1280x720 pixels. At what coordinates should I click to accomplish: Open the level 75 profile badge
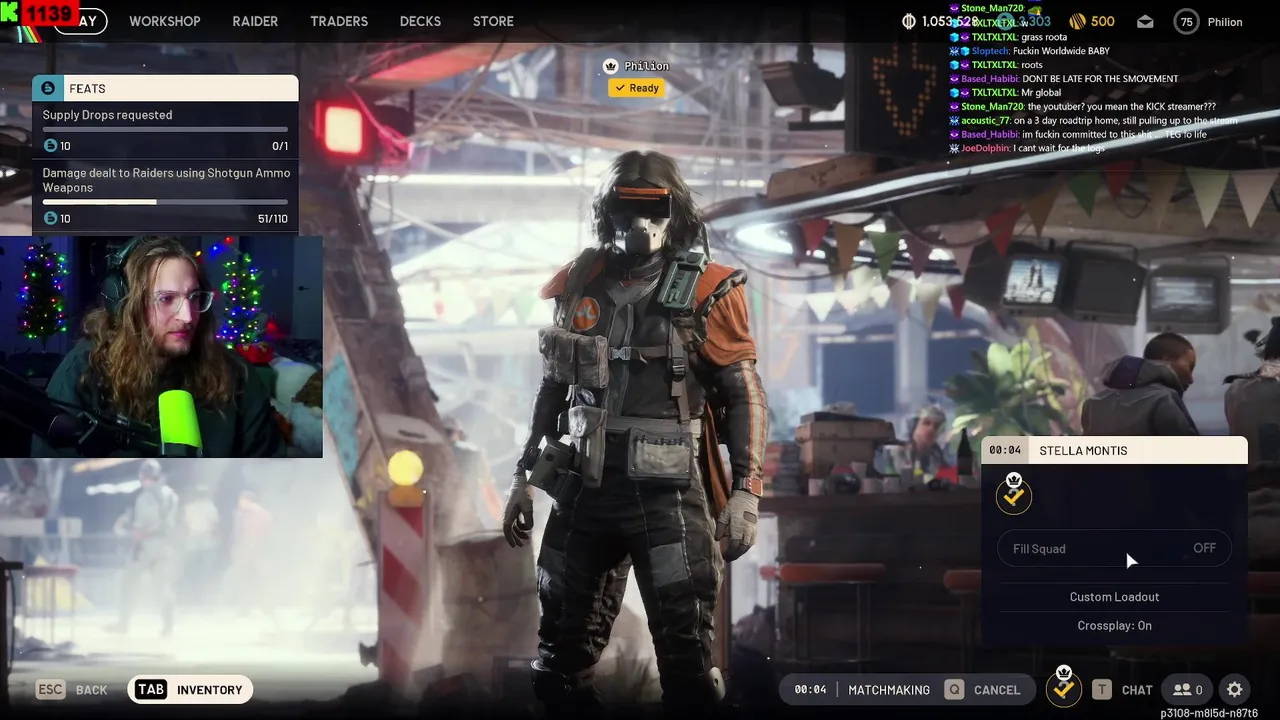coord(1186,22)
